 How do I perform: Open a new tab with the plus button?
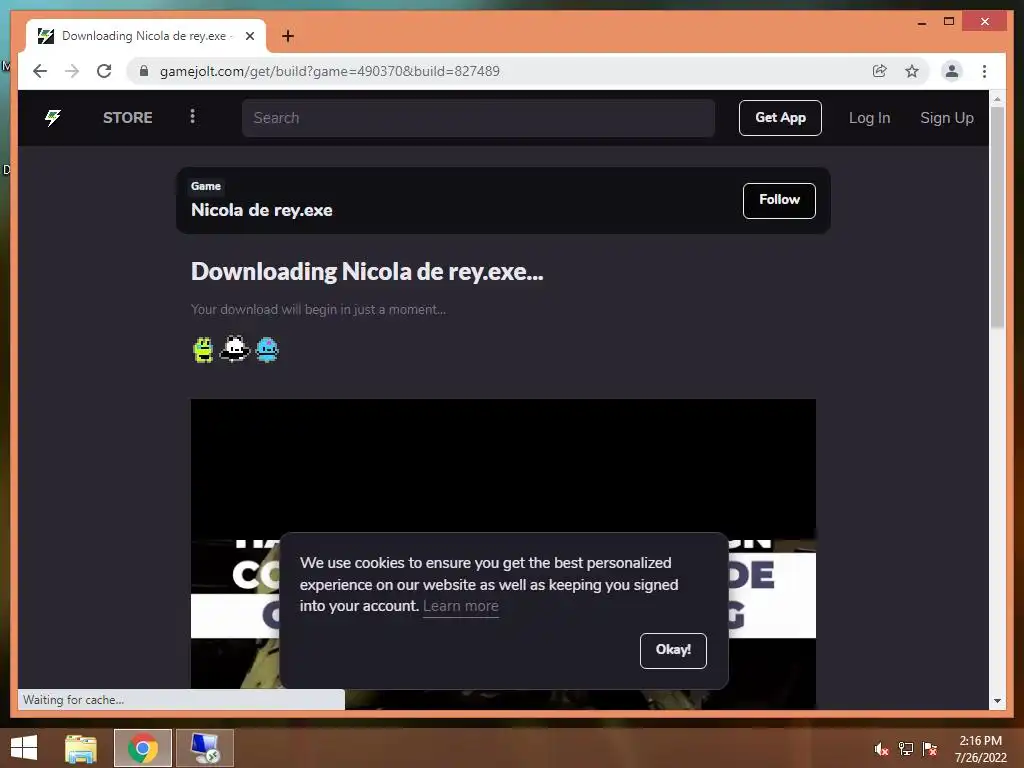288,36
